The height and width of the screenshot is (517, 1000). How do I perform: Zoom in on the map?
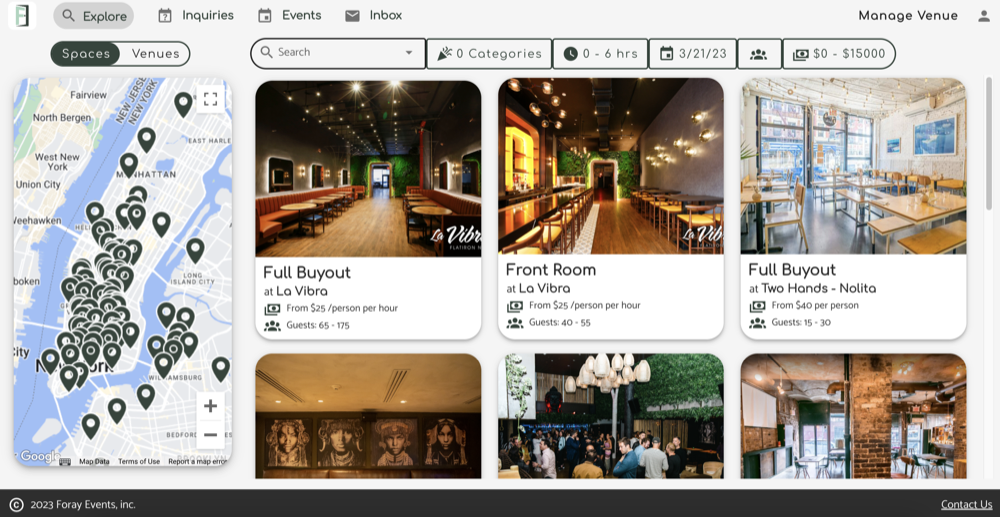coord(210,406)
